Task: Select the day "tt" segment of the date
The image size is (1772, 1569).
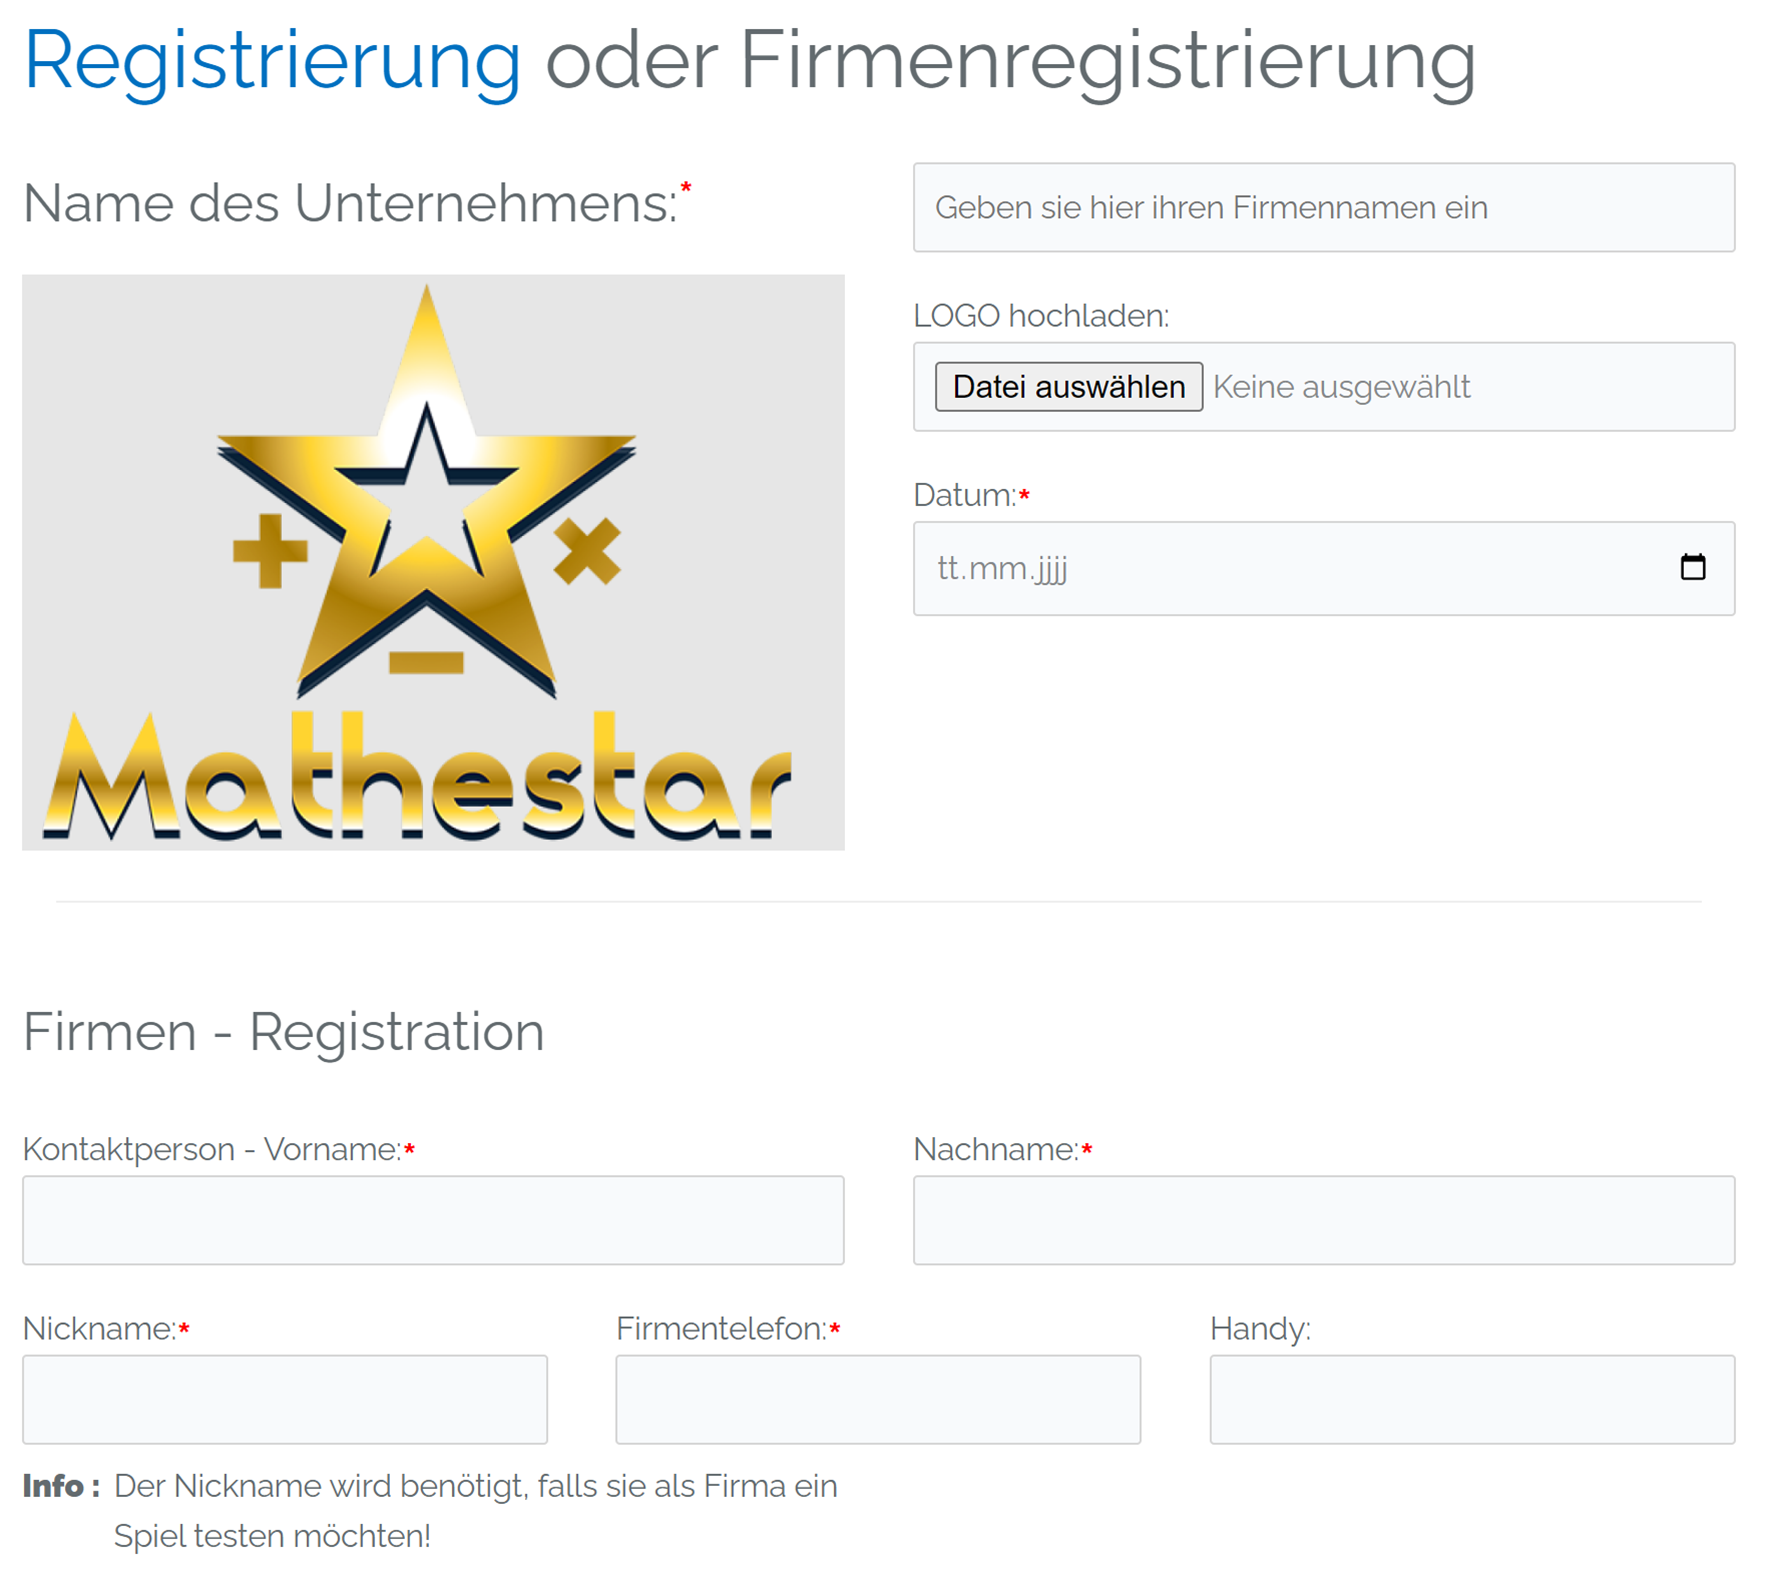Action: coord(948,569)
